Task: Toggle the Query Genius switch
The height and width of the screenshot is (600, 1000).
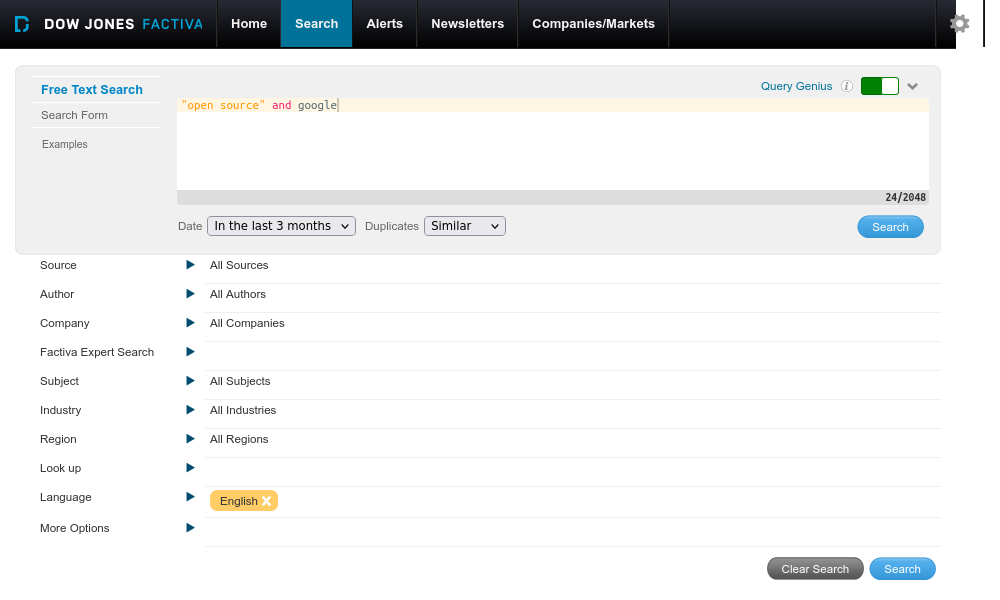Action: (x=879, y=86)
